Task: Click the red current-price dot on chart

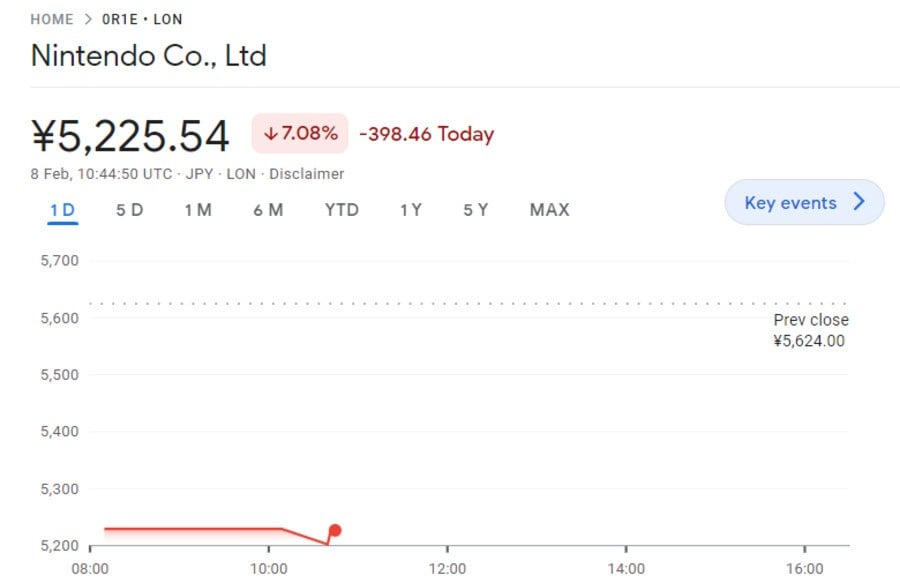Action: (335, 530)
